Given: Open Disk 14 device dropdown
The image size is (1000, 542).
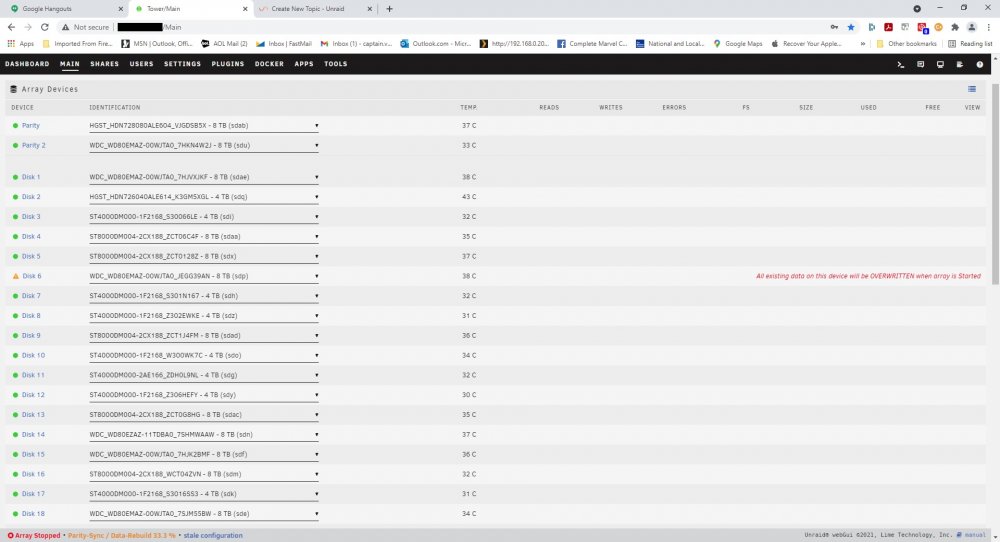Looking at the screenshot, I should point(203,434).
